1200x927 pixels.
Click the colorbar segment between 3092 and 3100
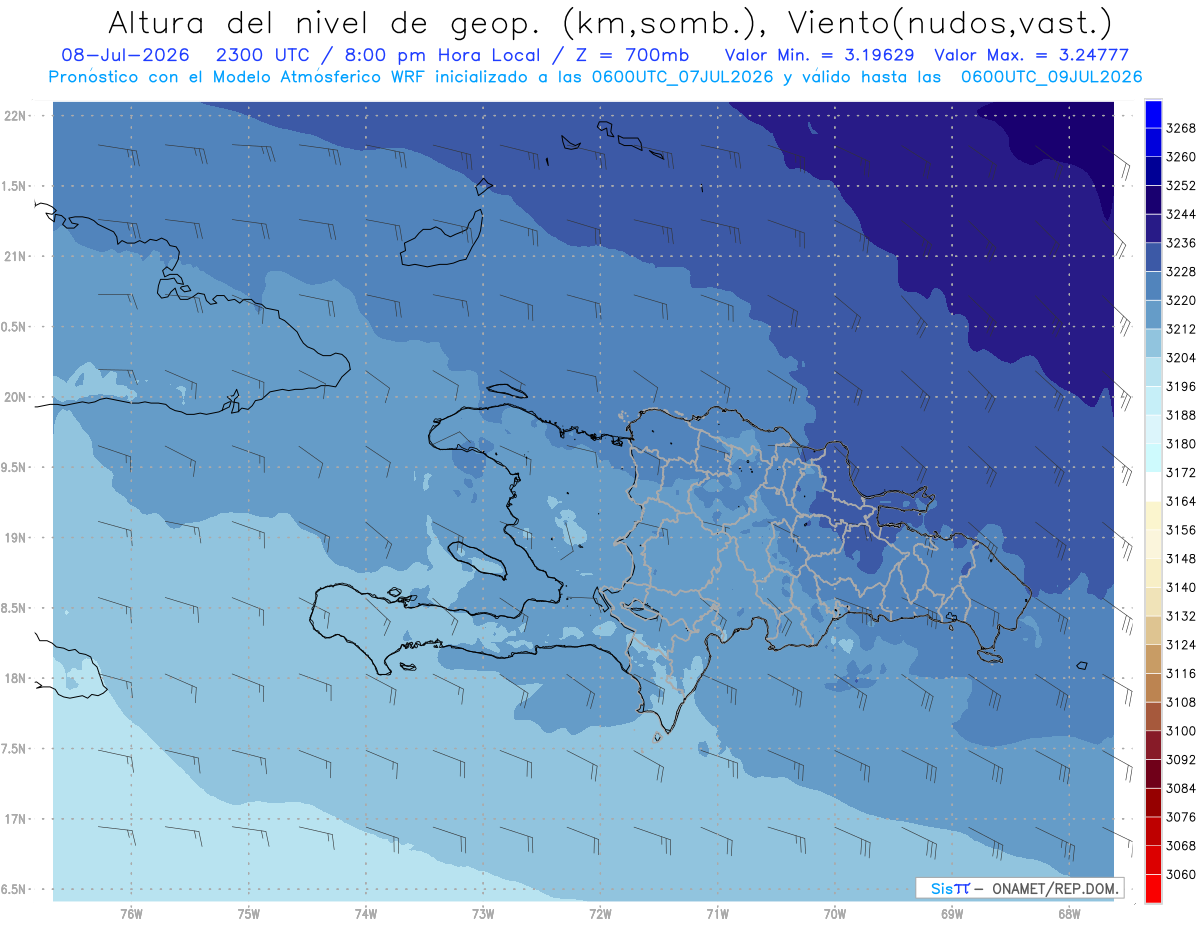click(1152, 745)
